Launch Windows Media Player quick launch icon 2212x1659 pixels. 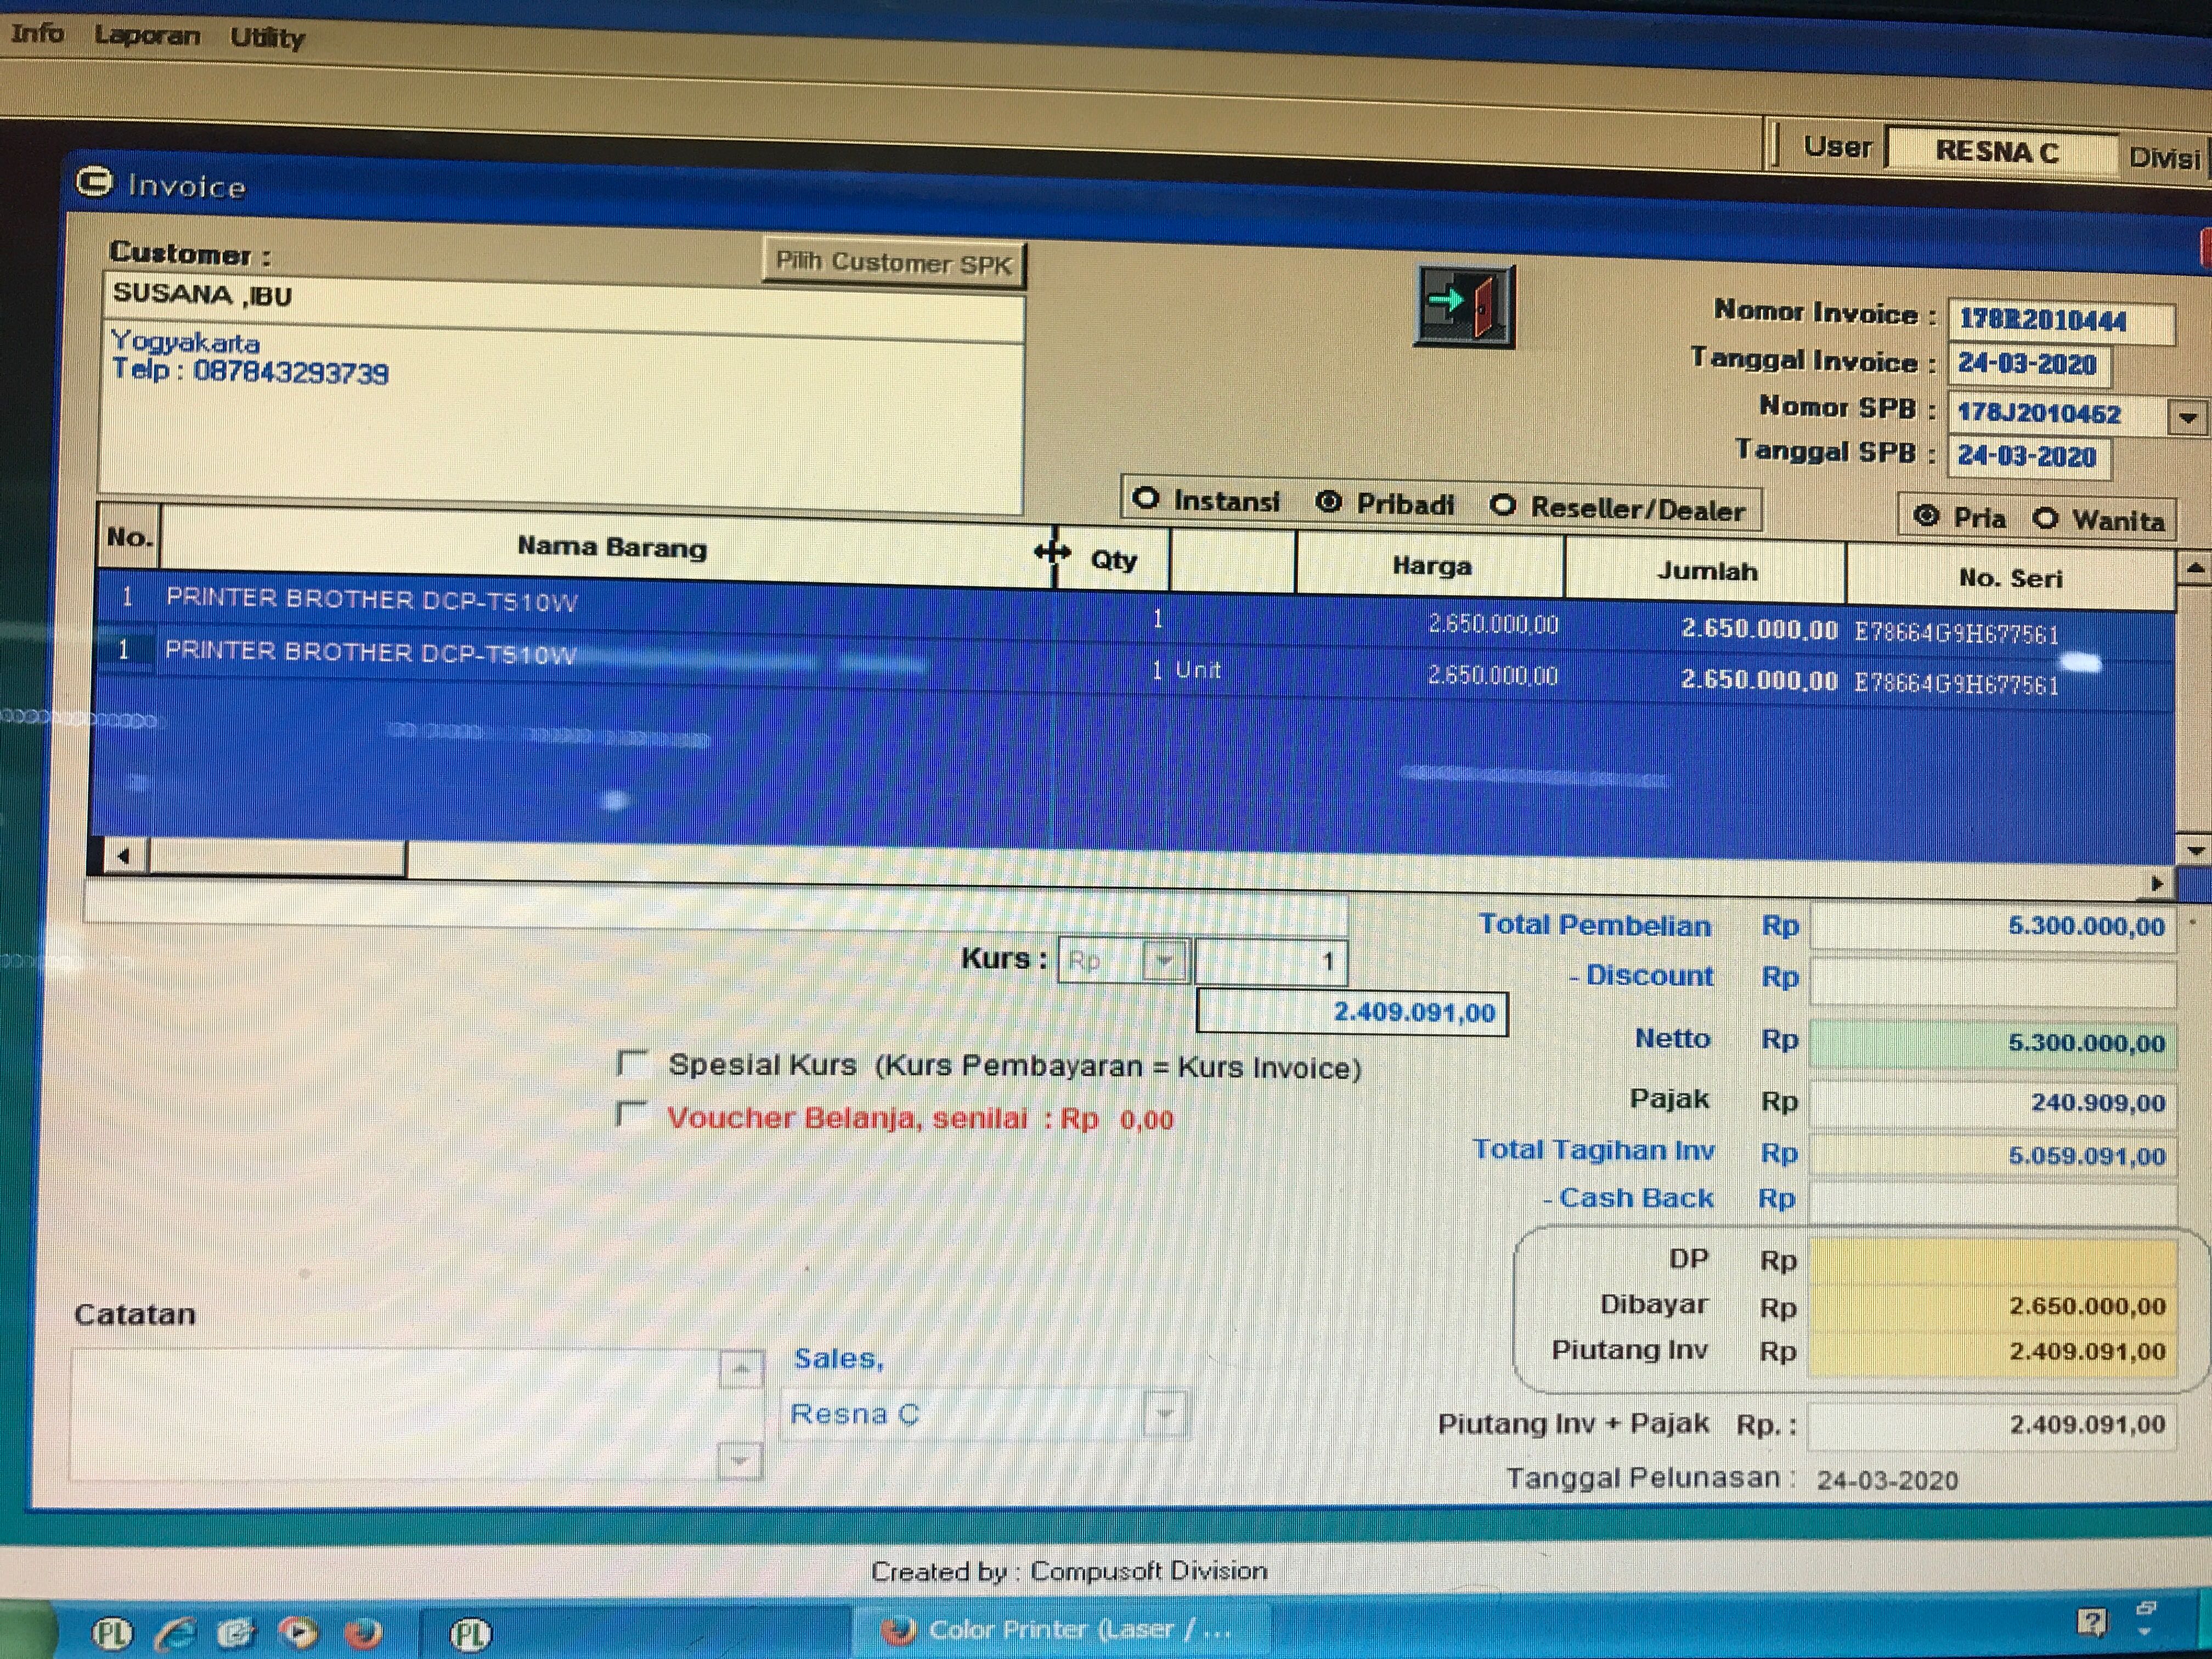[298, 1633]
